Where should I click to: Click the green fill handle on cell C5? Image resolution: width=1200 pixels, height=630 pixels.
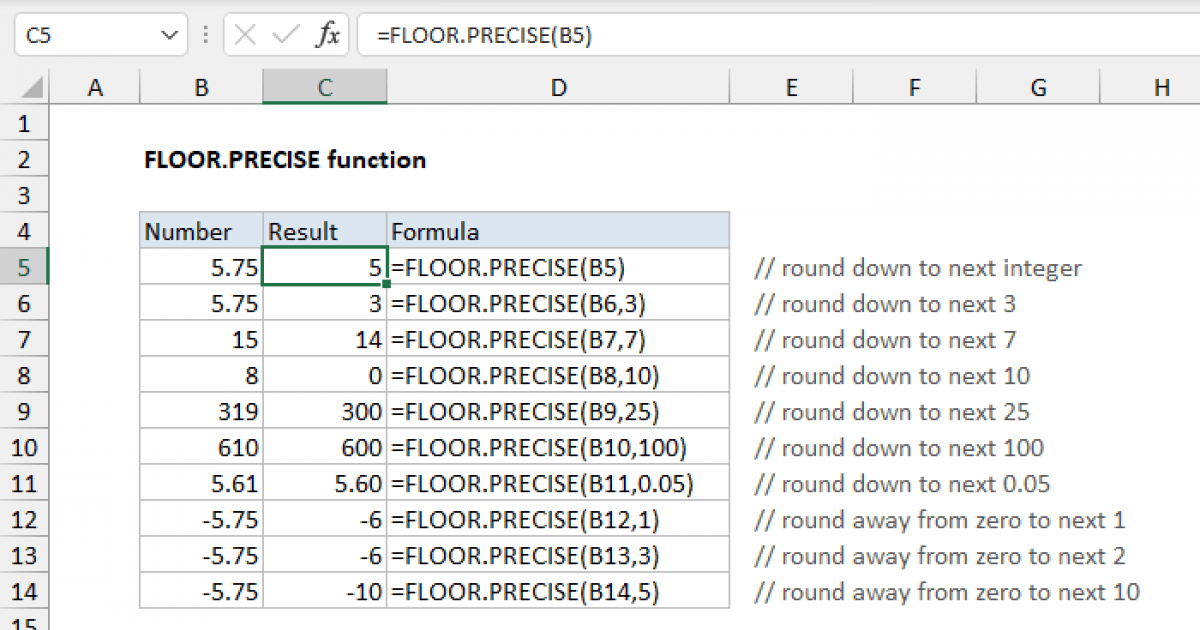(385, 283)
